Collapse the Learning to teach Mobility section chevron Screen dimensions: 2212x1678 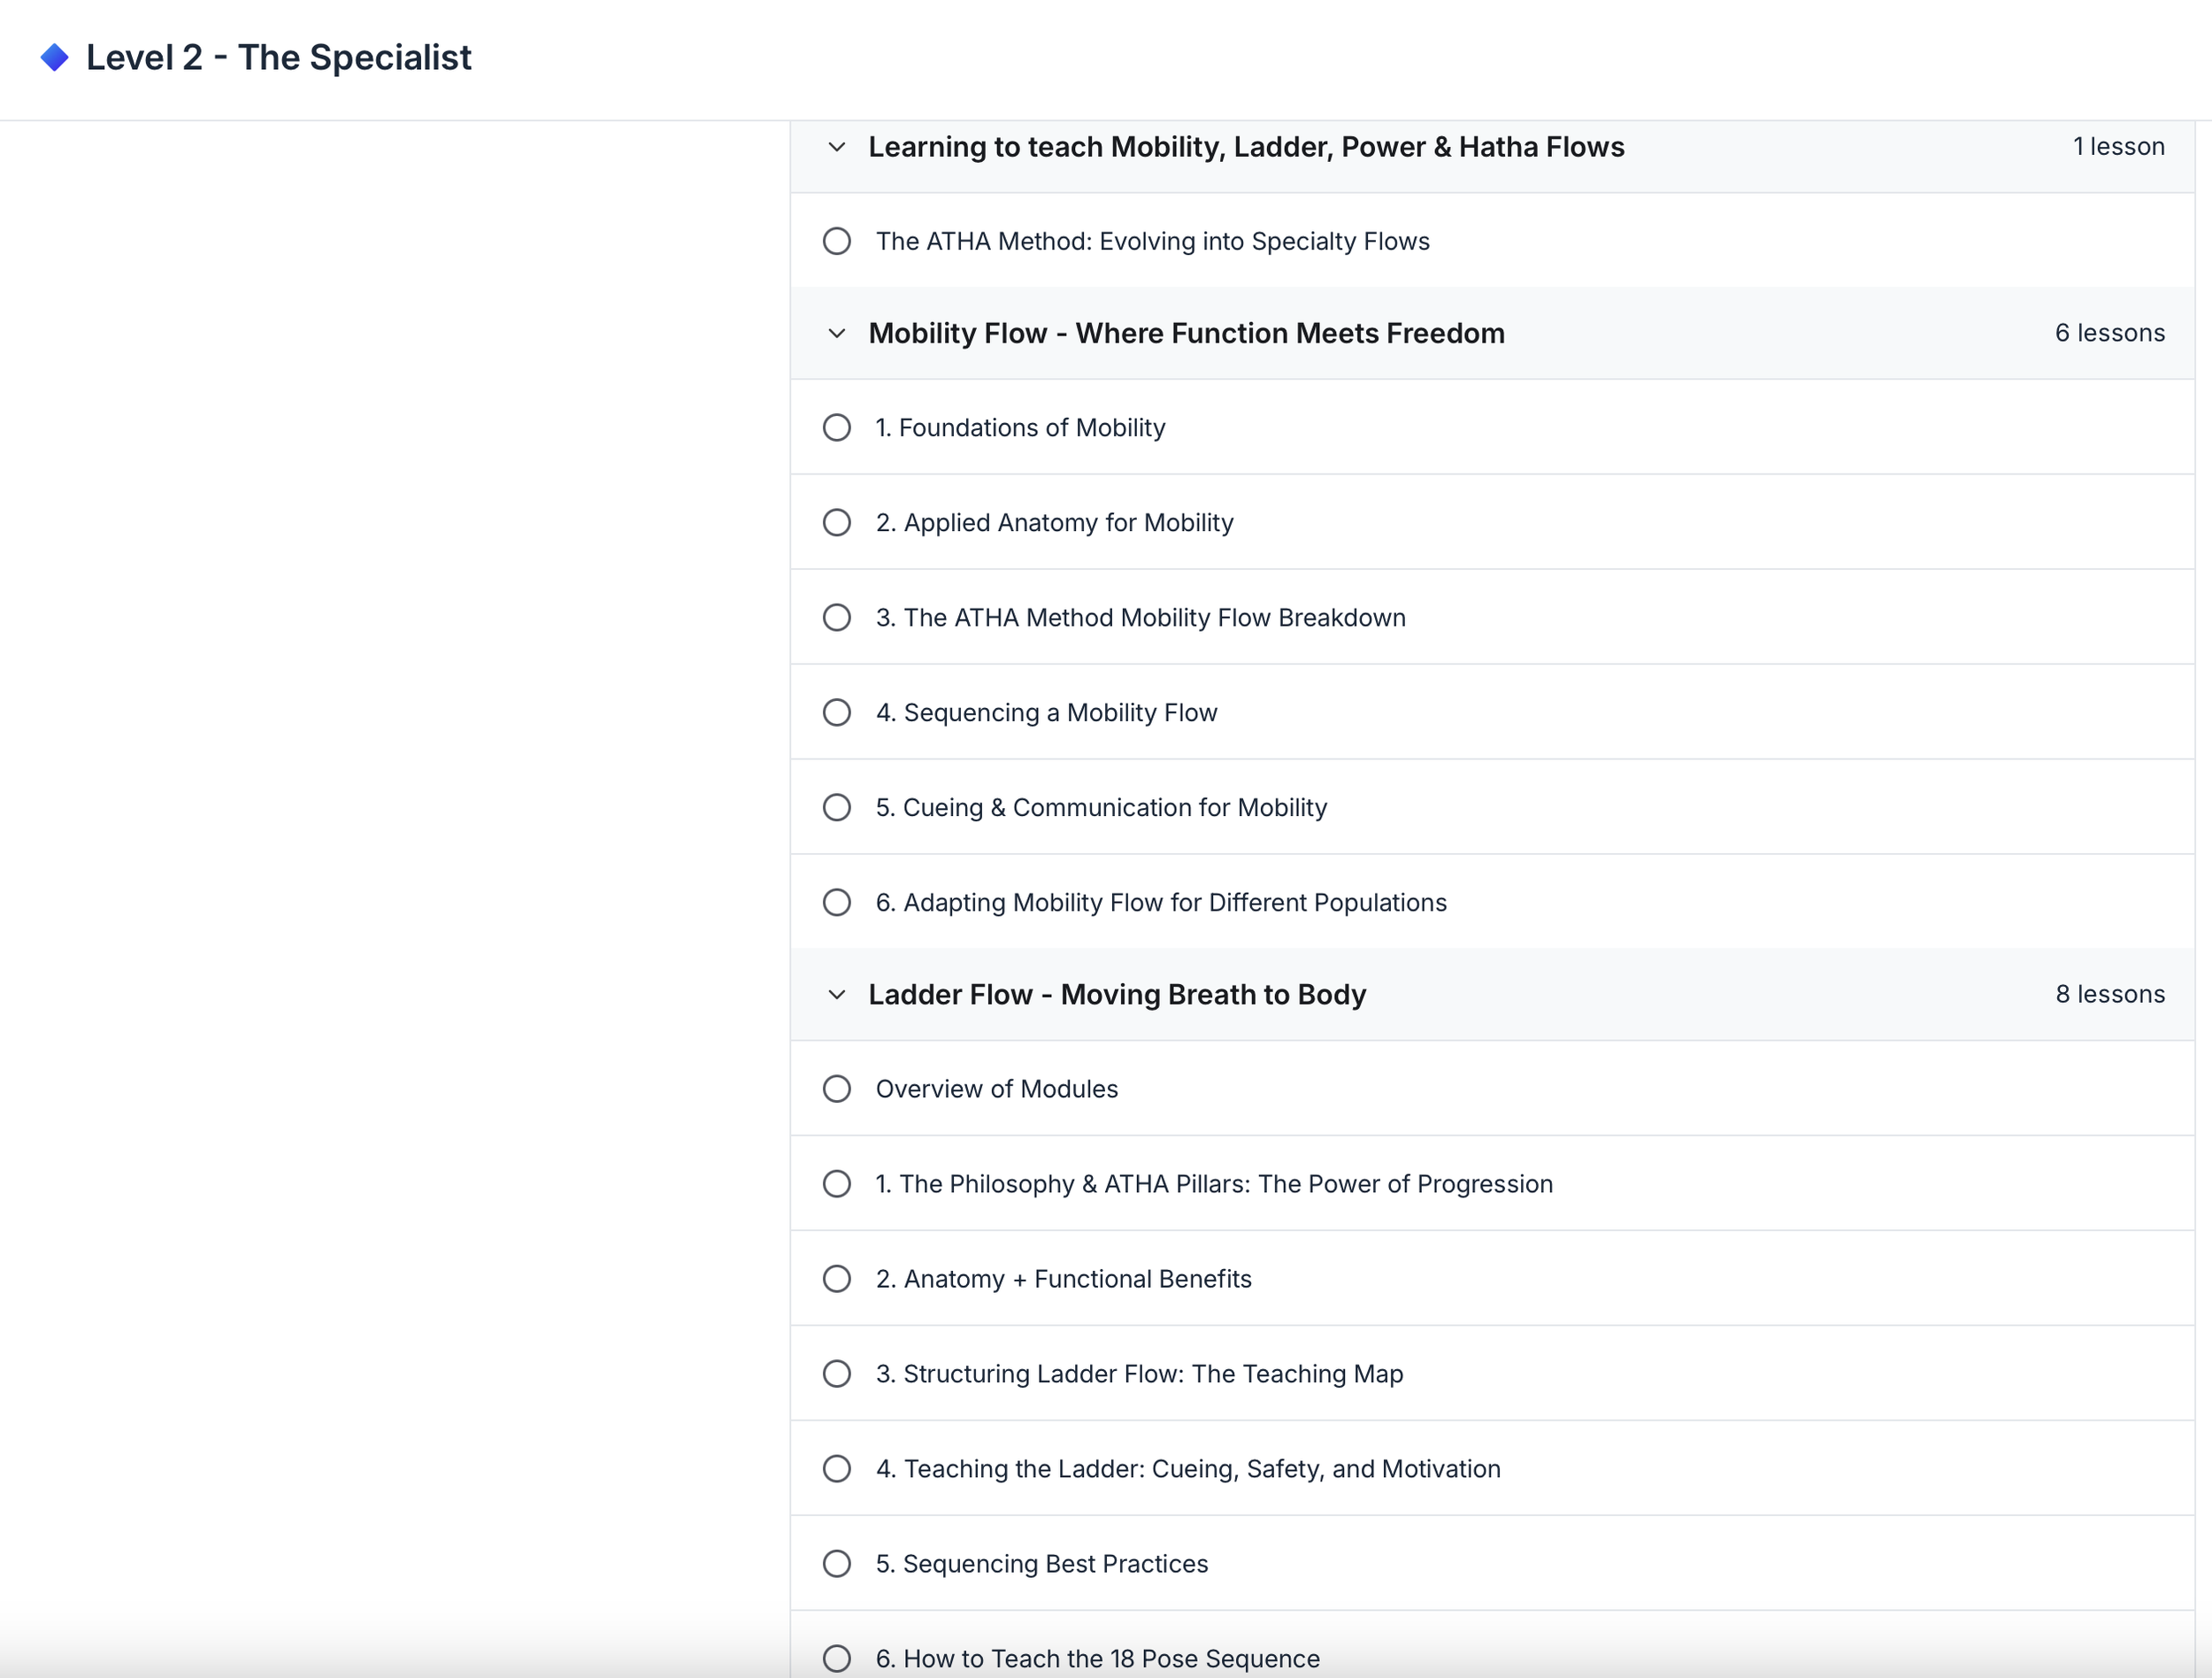click(837, 147)
